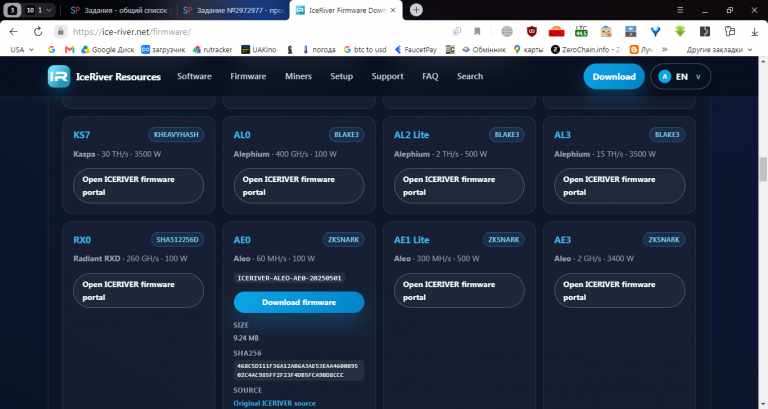
Task: Follow the Original ICERIVER source link
Action: pos(274,403)
